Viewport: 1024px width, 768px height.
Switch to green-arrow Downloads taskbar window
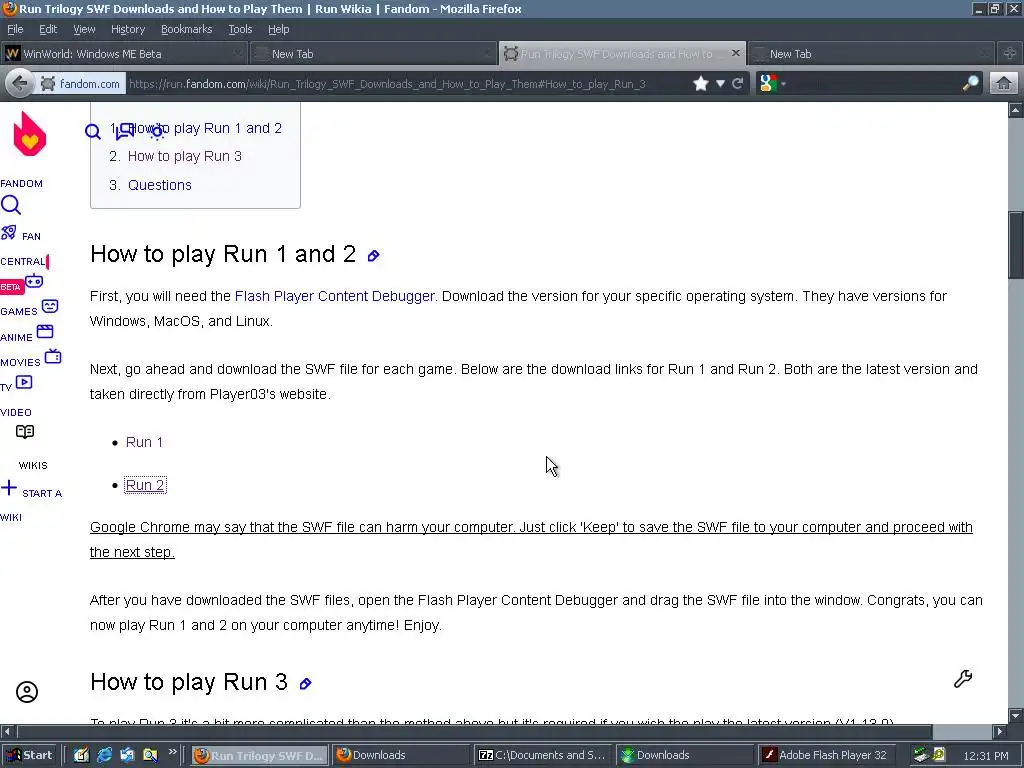(683, 755)
